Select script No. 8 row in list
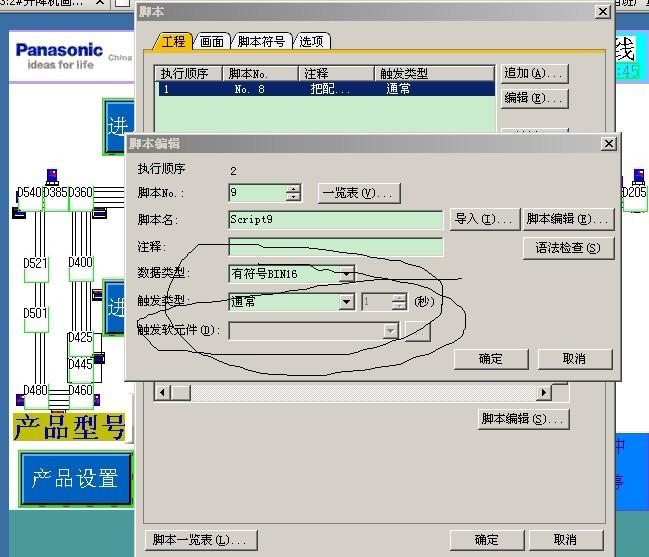 click(x=325, y=89)
